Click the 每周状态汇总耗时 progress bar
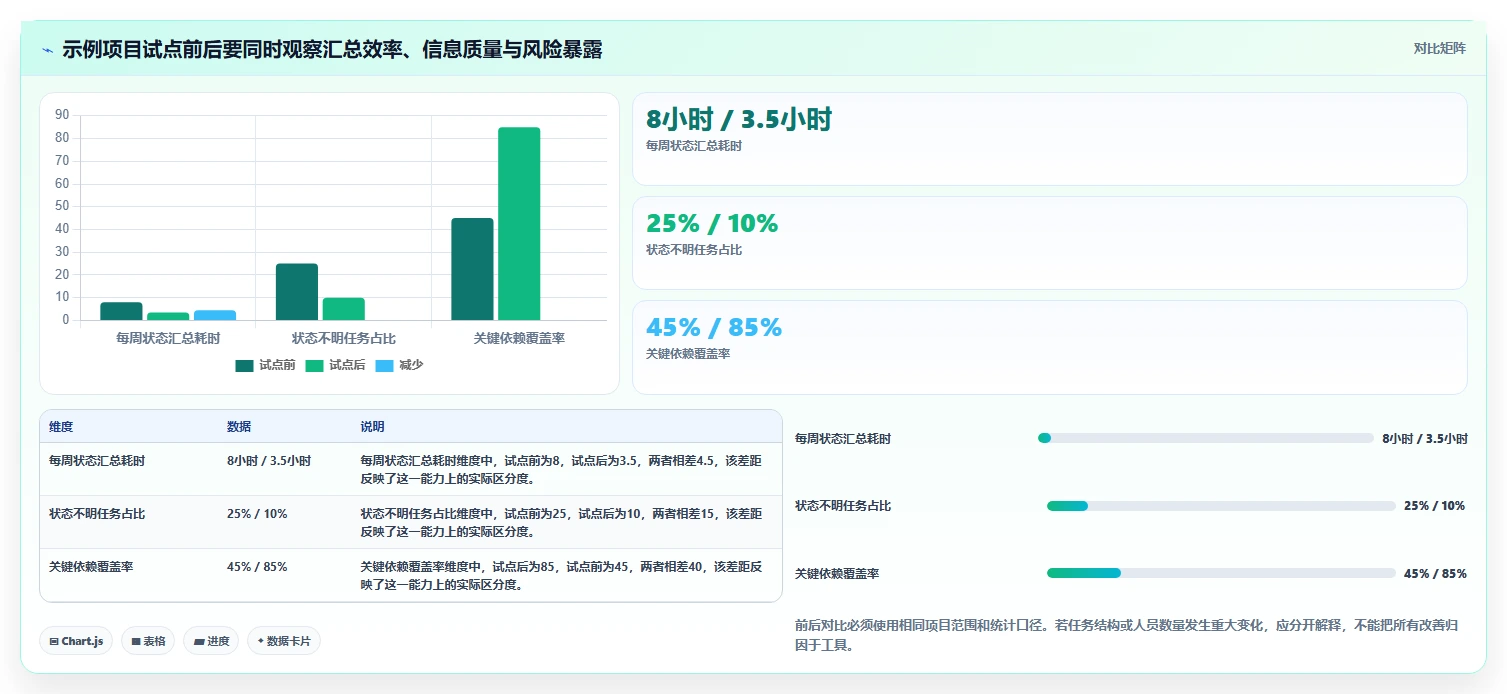 point(1206,438)
